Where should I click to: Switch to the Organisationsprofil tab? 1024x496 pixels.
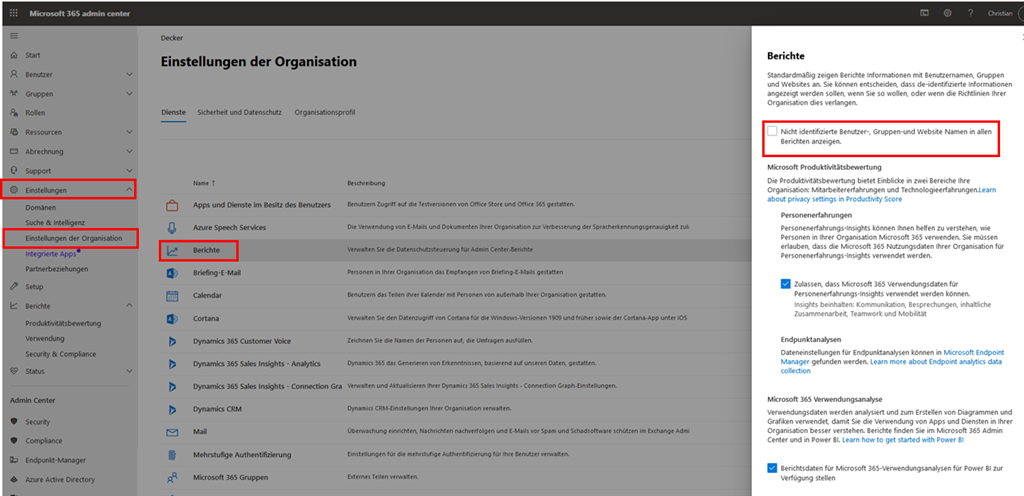point(325,112)
